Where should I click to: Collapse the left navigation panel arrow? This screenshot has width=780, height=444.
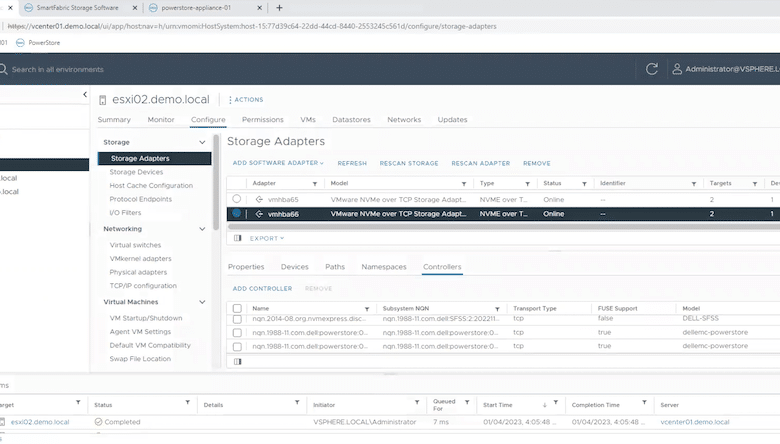(85, 94)
